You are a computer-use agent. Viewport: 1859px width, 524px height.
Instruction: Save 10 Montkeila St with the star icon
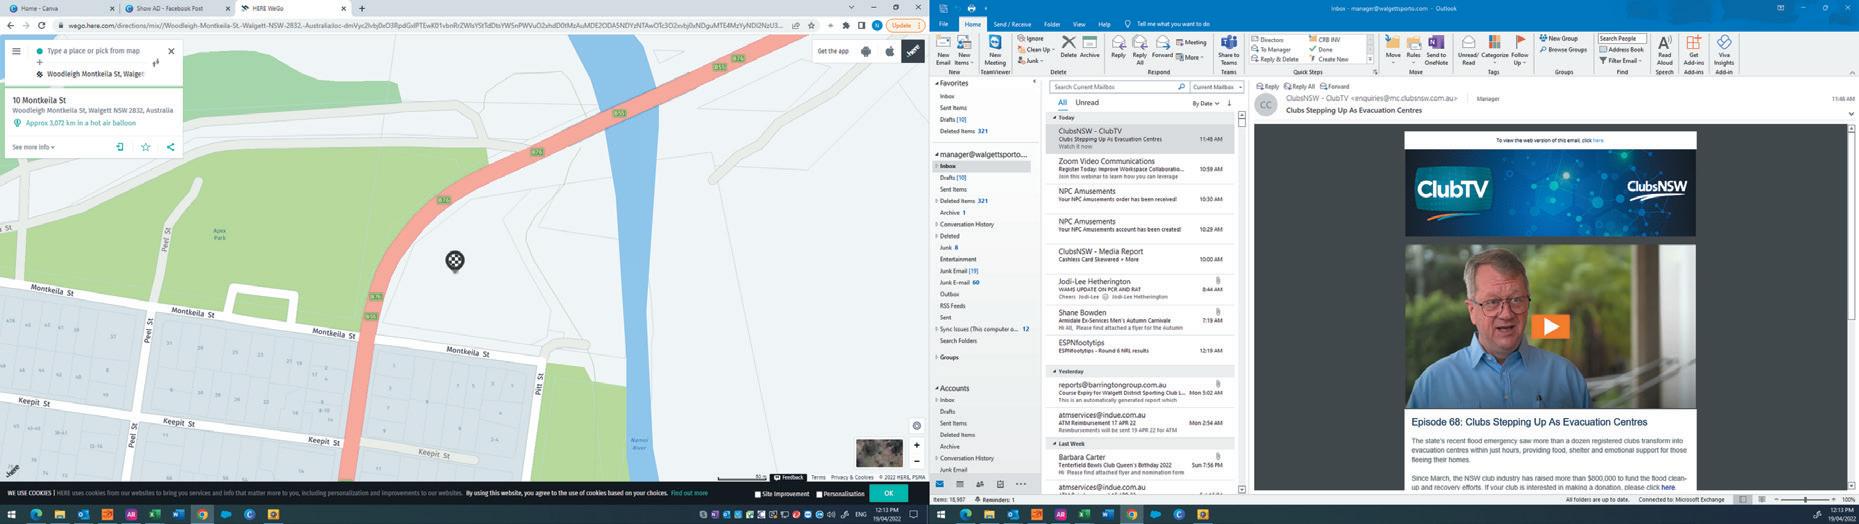click(145, 147)
